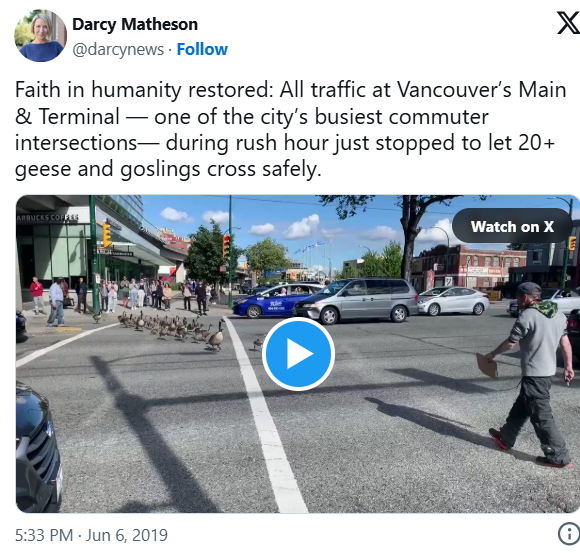Screen dimensions: 580x553
Task: Click the white sedan in the video
Action: 454,300
